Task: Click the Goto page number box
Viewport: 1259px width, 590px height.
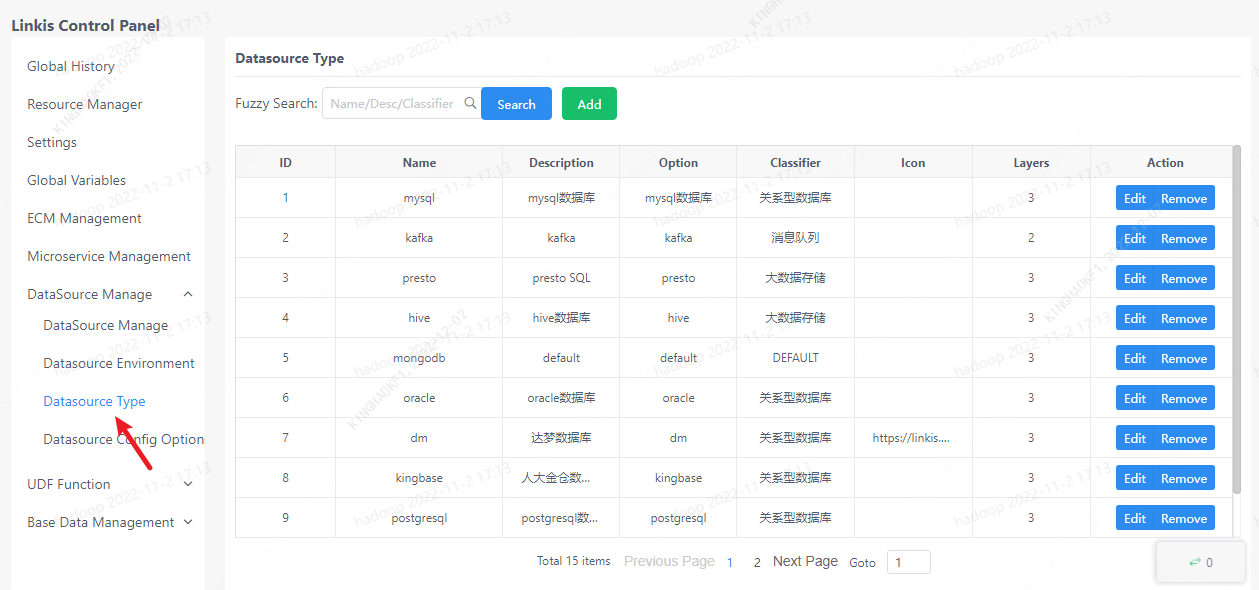Action: [908, 562]
